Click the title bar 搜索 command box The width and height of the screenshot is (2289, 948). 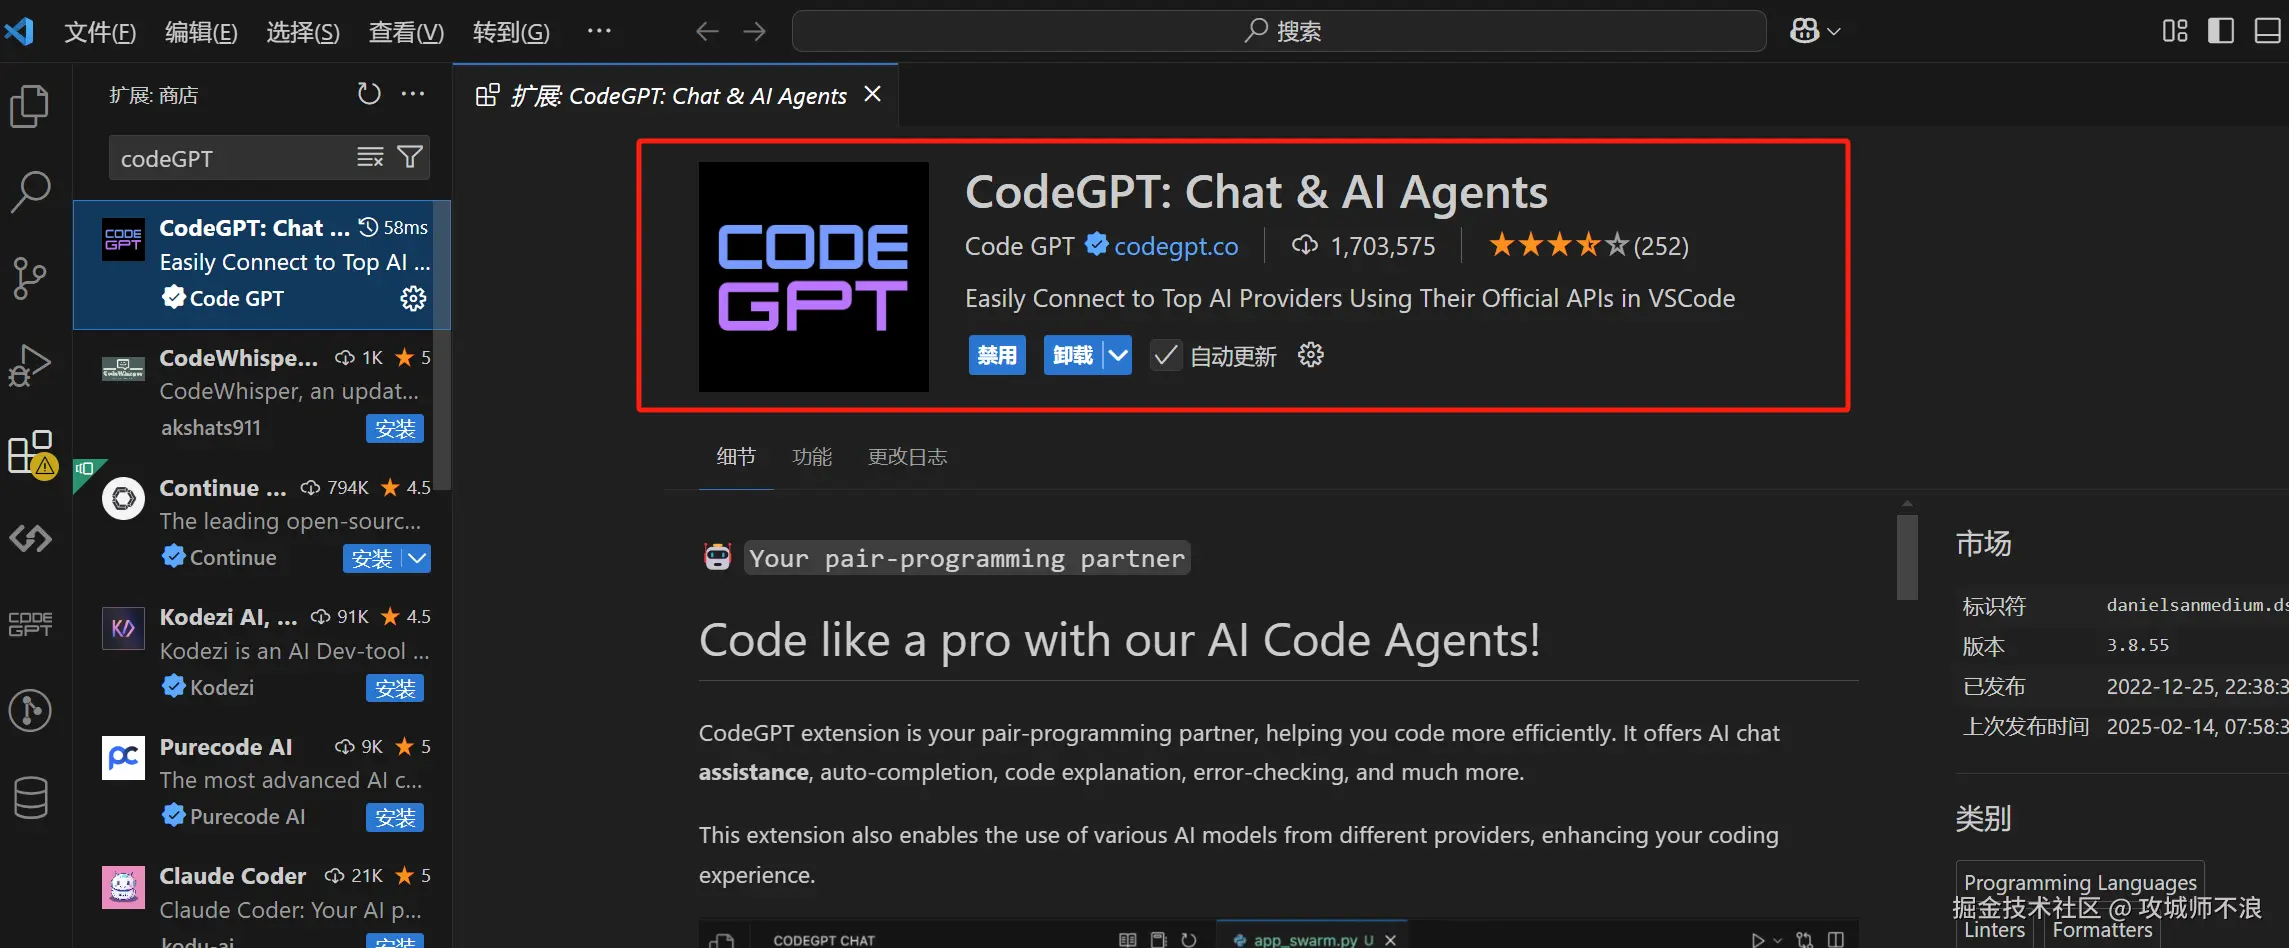1279,31
